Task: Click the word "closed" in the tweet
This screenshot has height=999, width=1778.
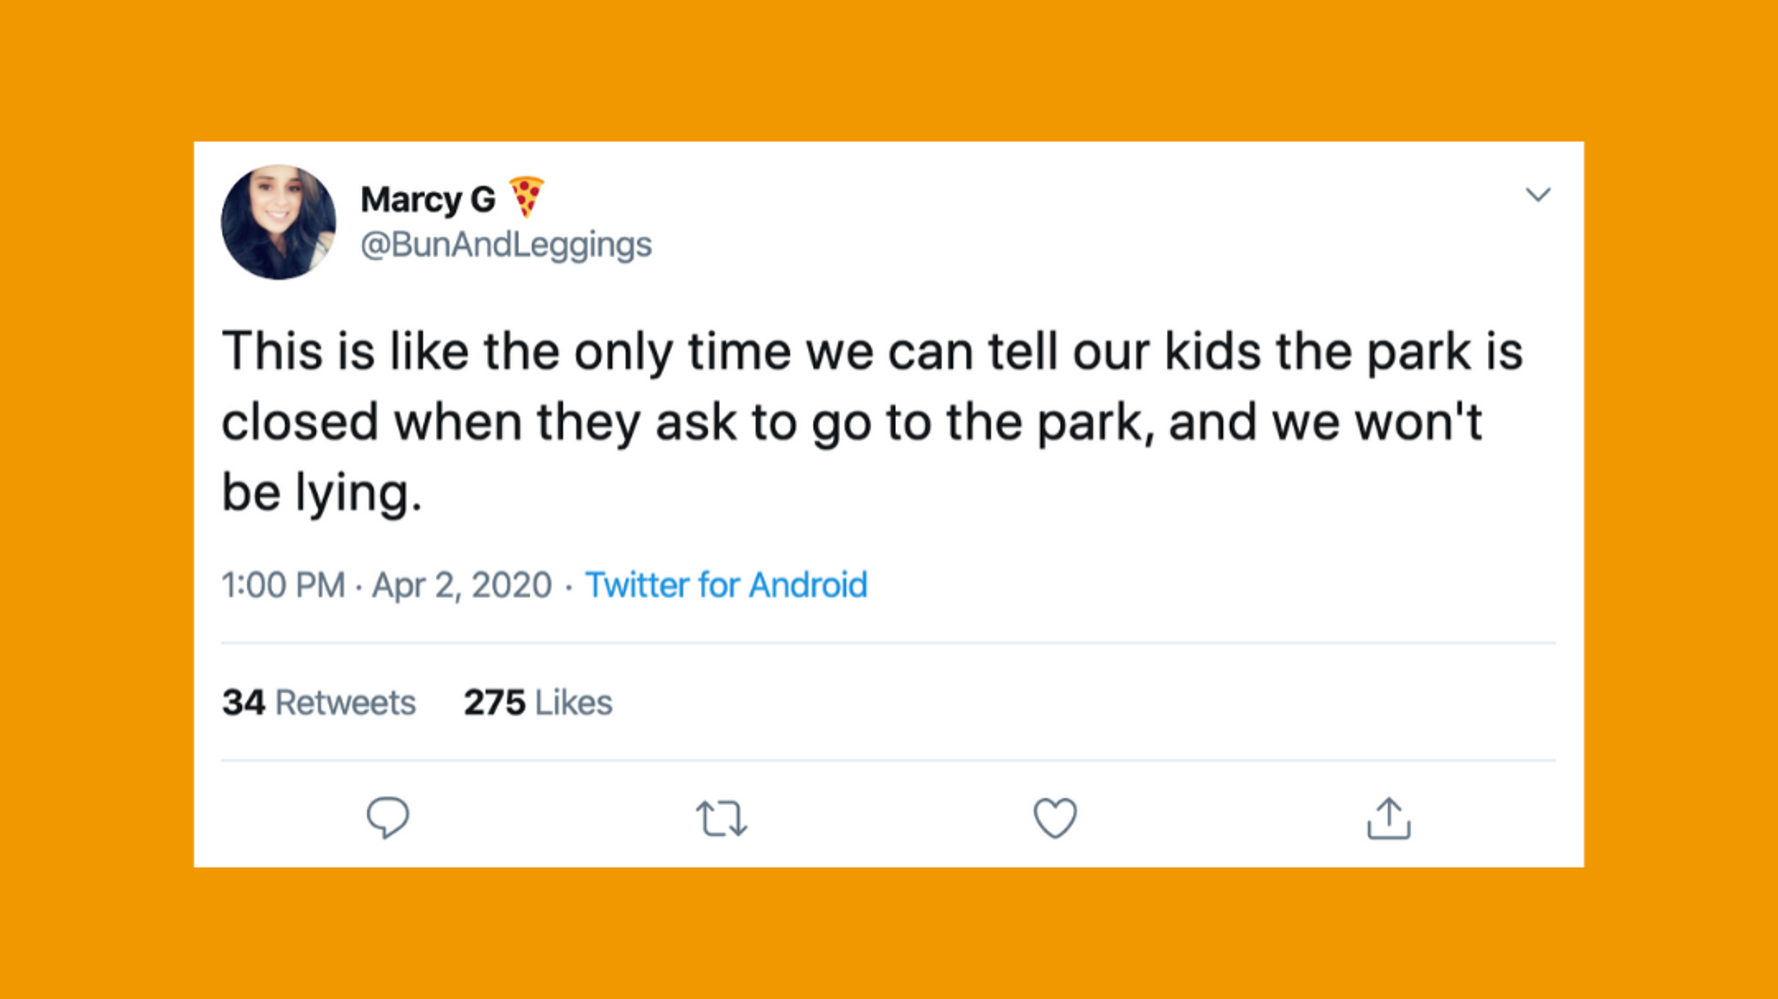Action: [x=300, y=422]
